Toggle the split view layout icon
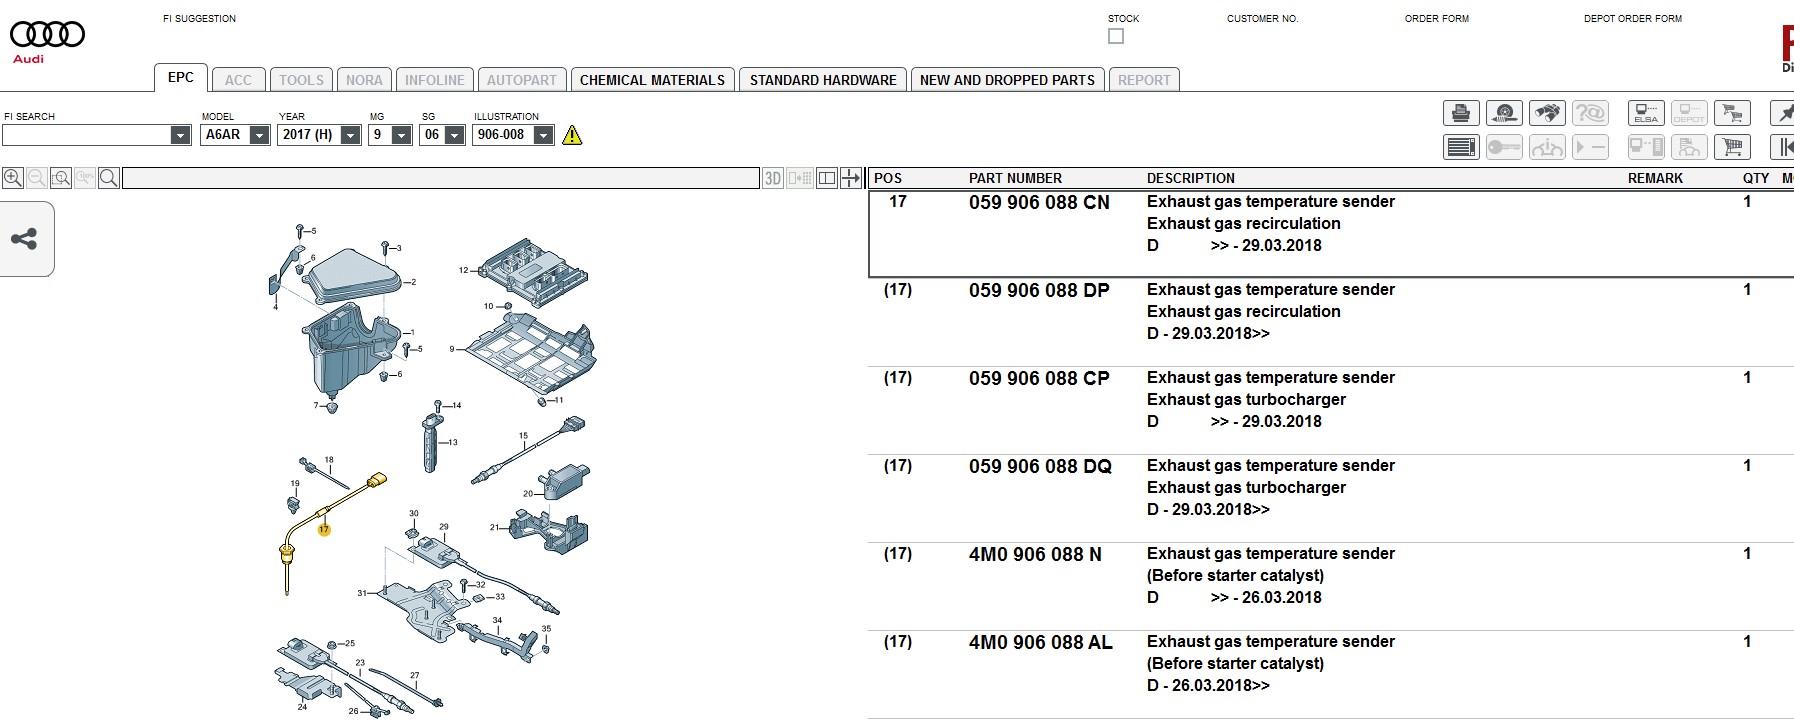The height and width of the screenshot is (720, 1794). point(826,178)
